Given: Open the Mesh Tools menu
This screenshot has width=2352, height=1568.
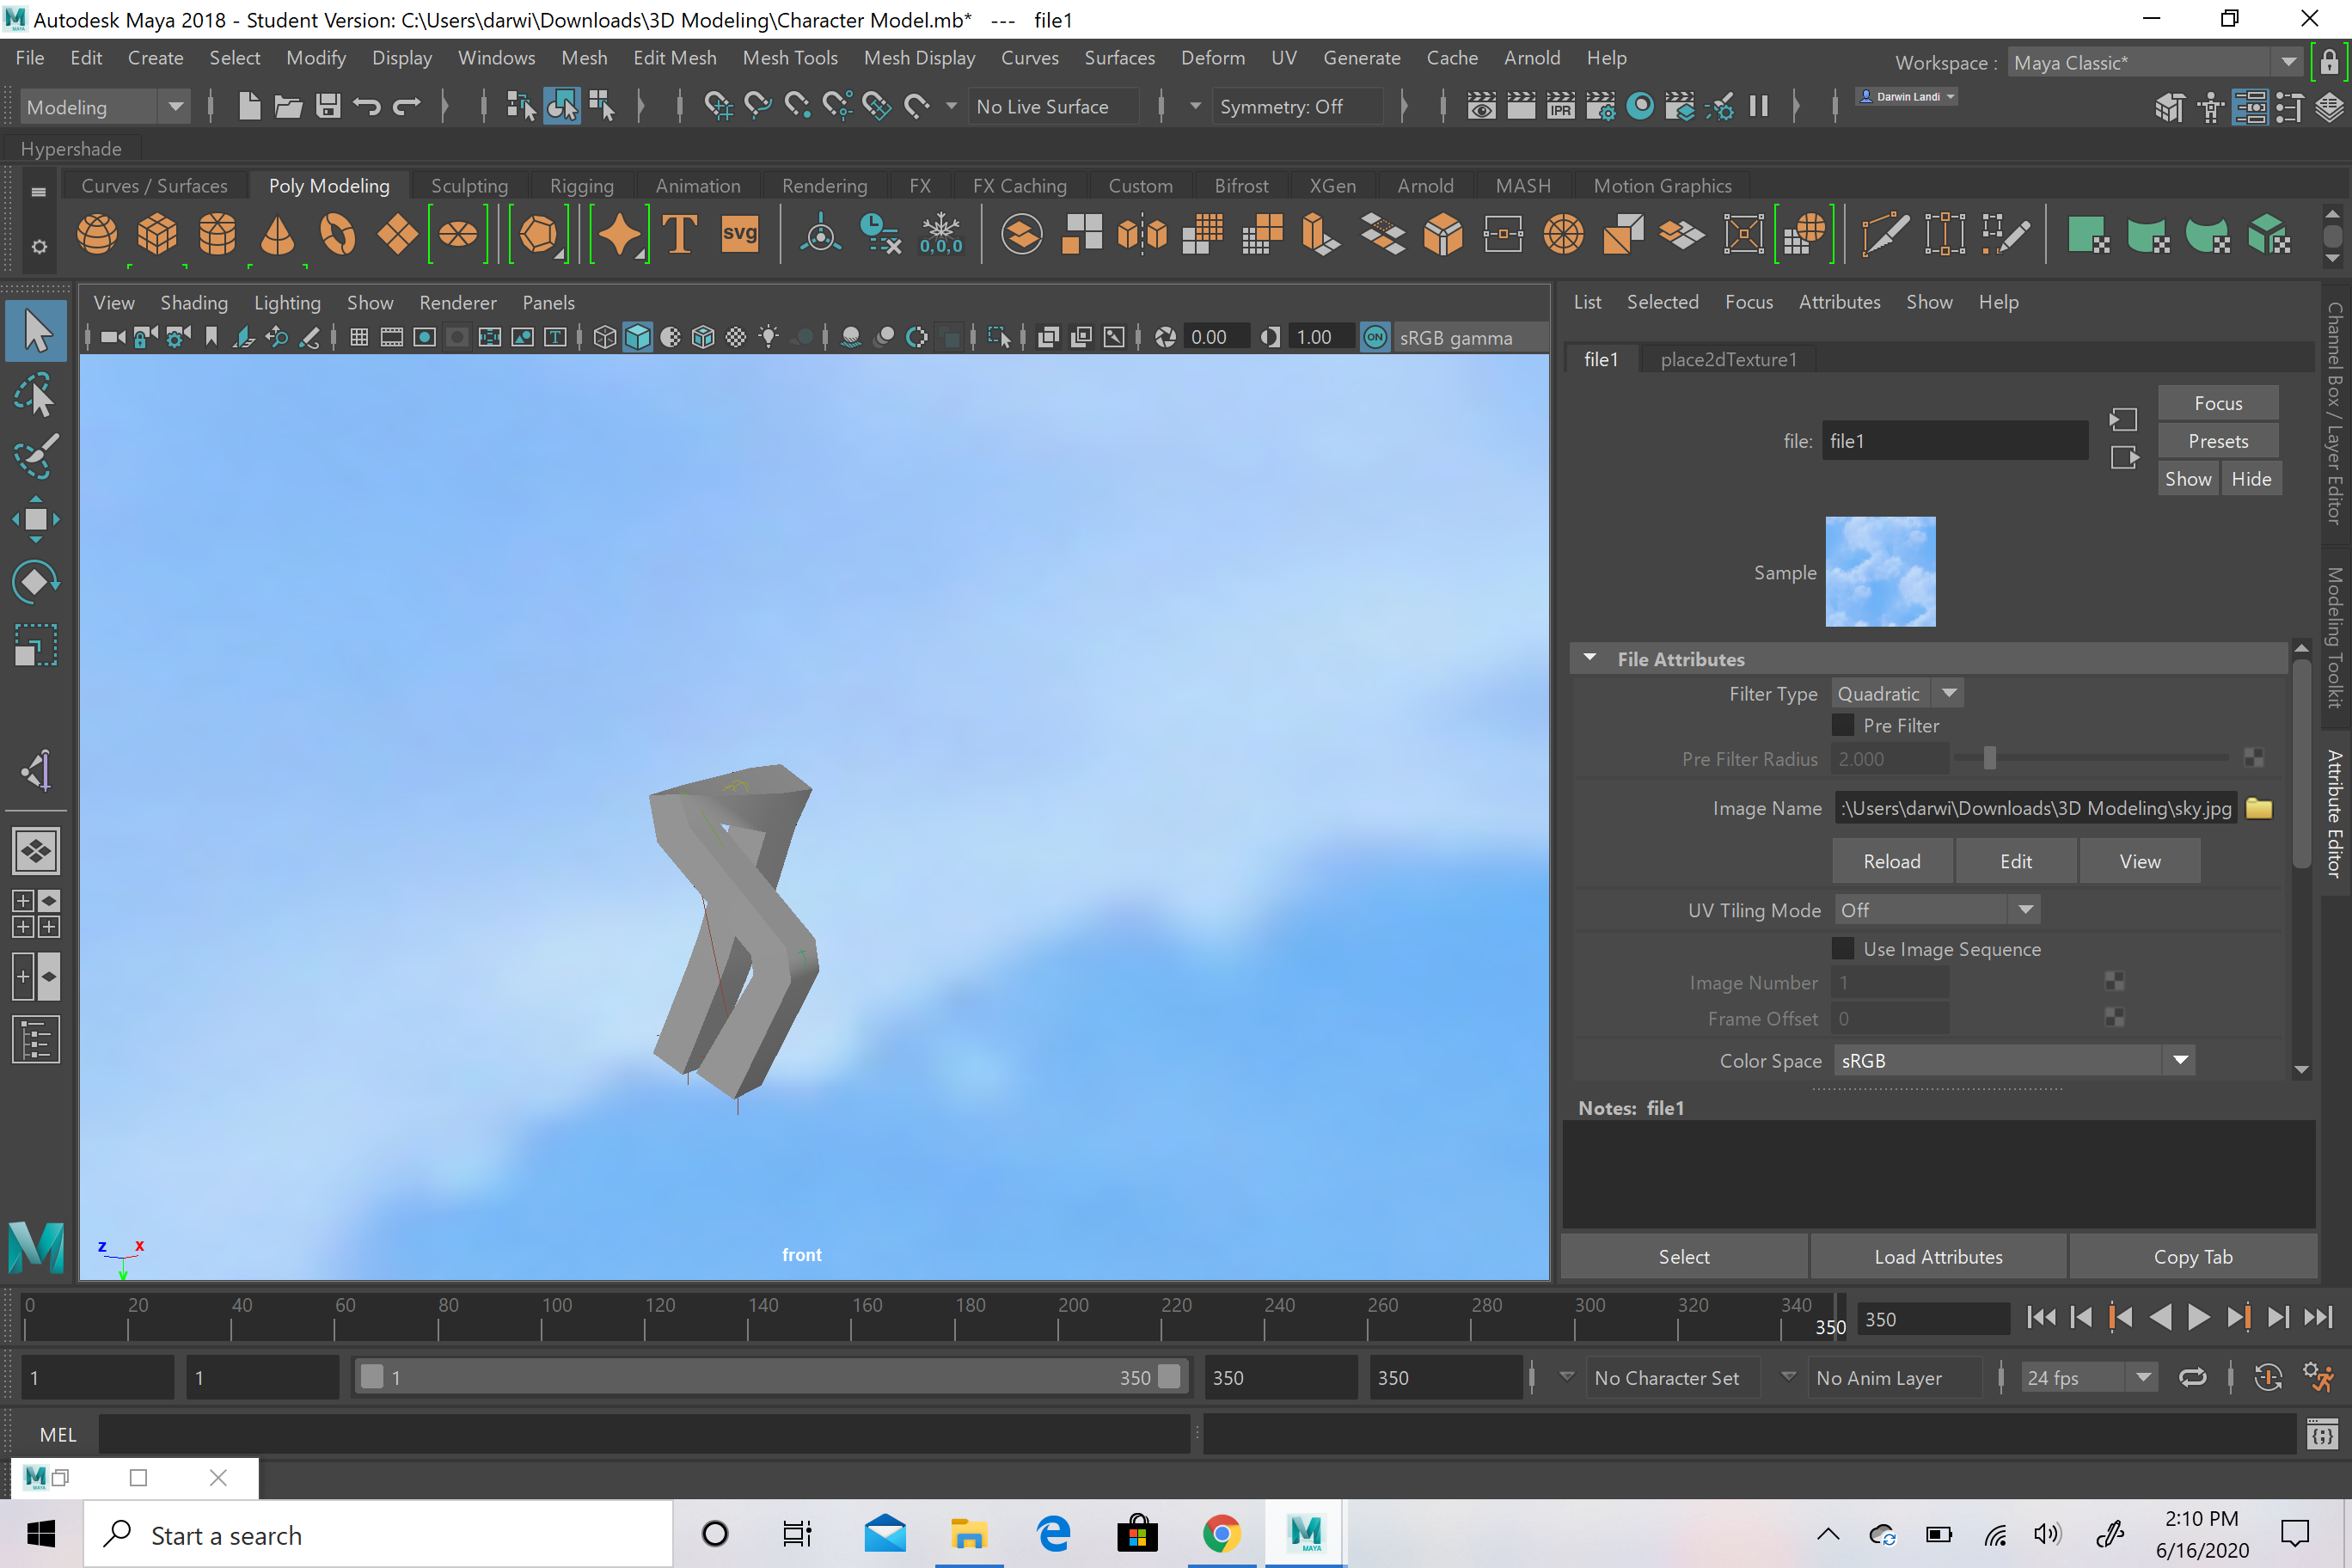Looking at the screenshot, I should click(789, 58).
